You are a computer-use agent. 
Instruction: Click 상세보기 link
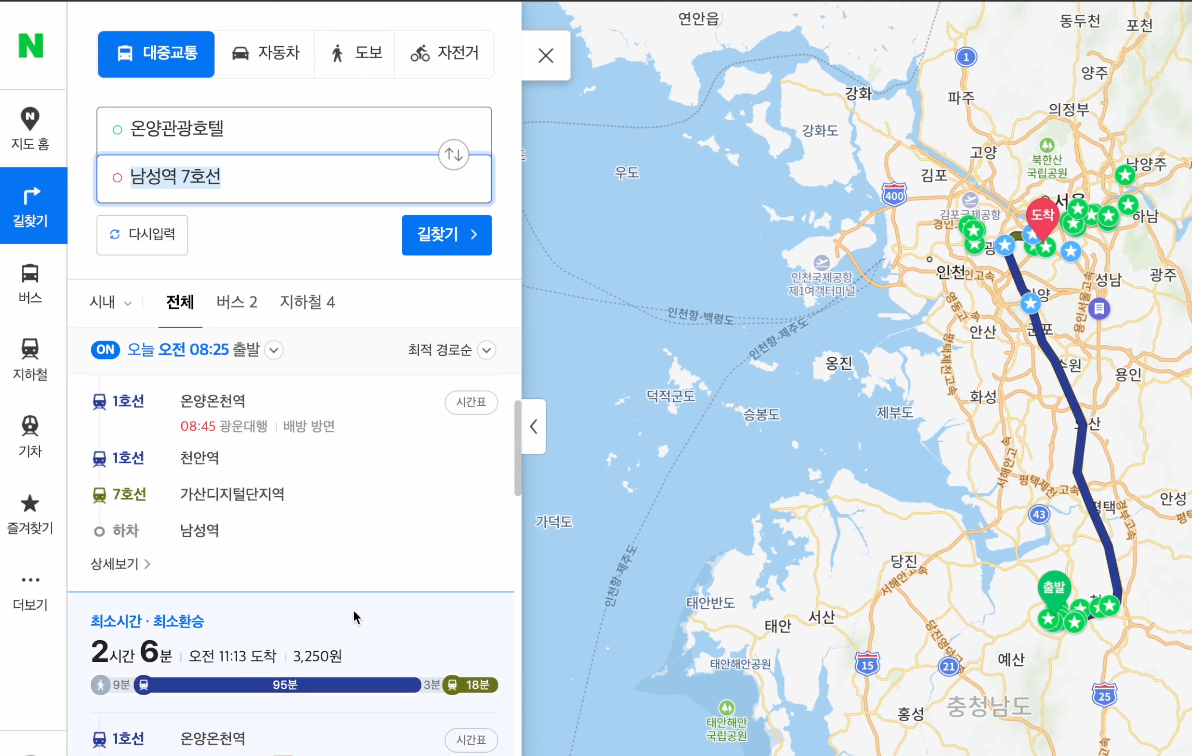coord(120,564)
